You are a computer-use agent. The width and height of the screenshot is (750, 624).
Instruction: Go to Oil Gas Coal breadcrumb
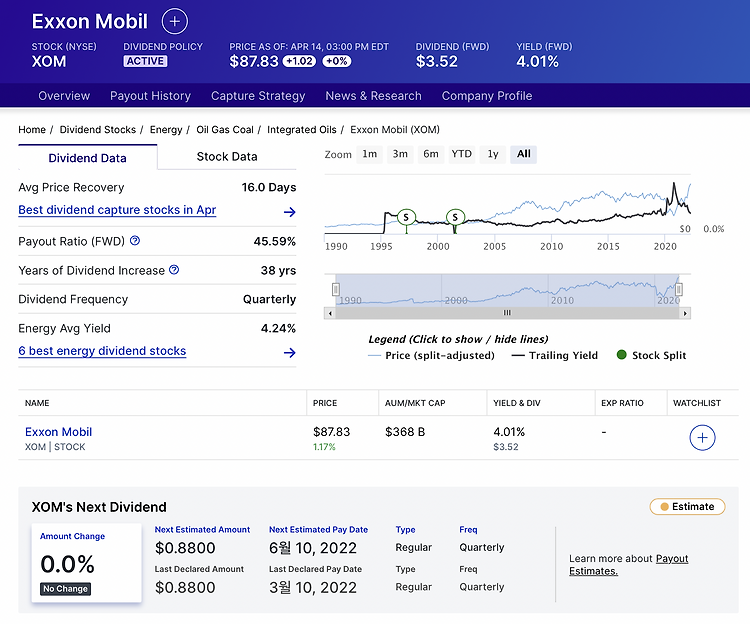pos(225,130)
